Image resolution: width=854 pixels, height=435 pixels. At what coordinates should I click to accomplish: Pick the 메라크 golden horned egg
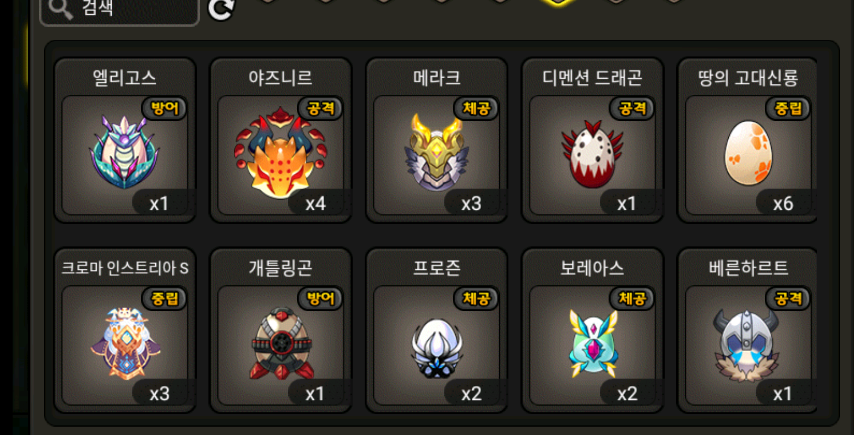[x=436, y=153]
